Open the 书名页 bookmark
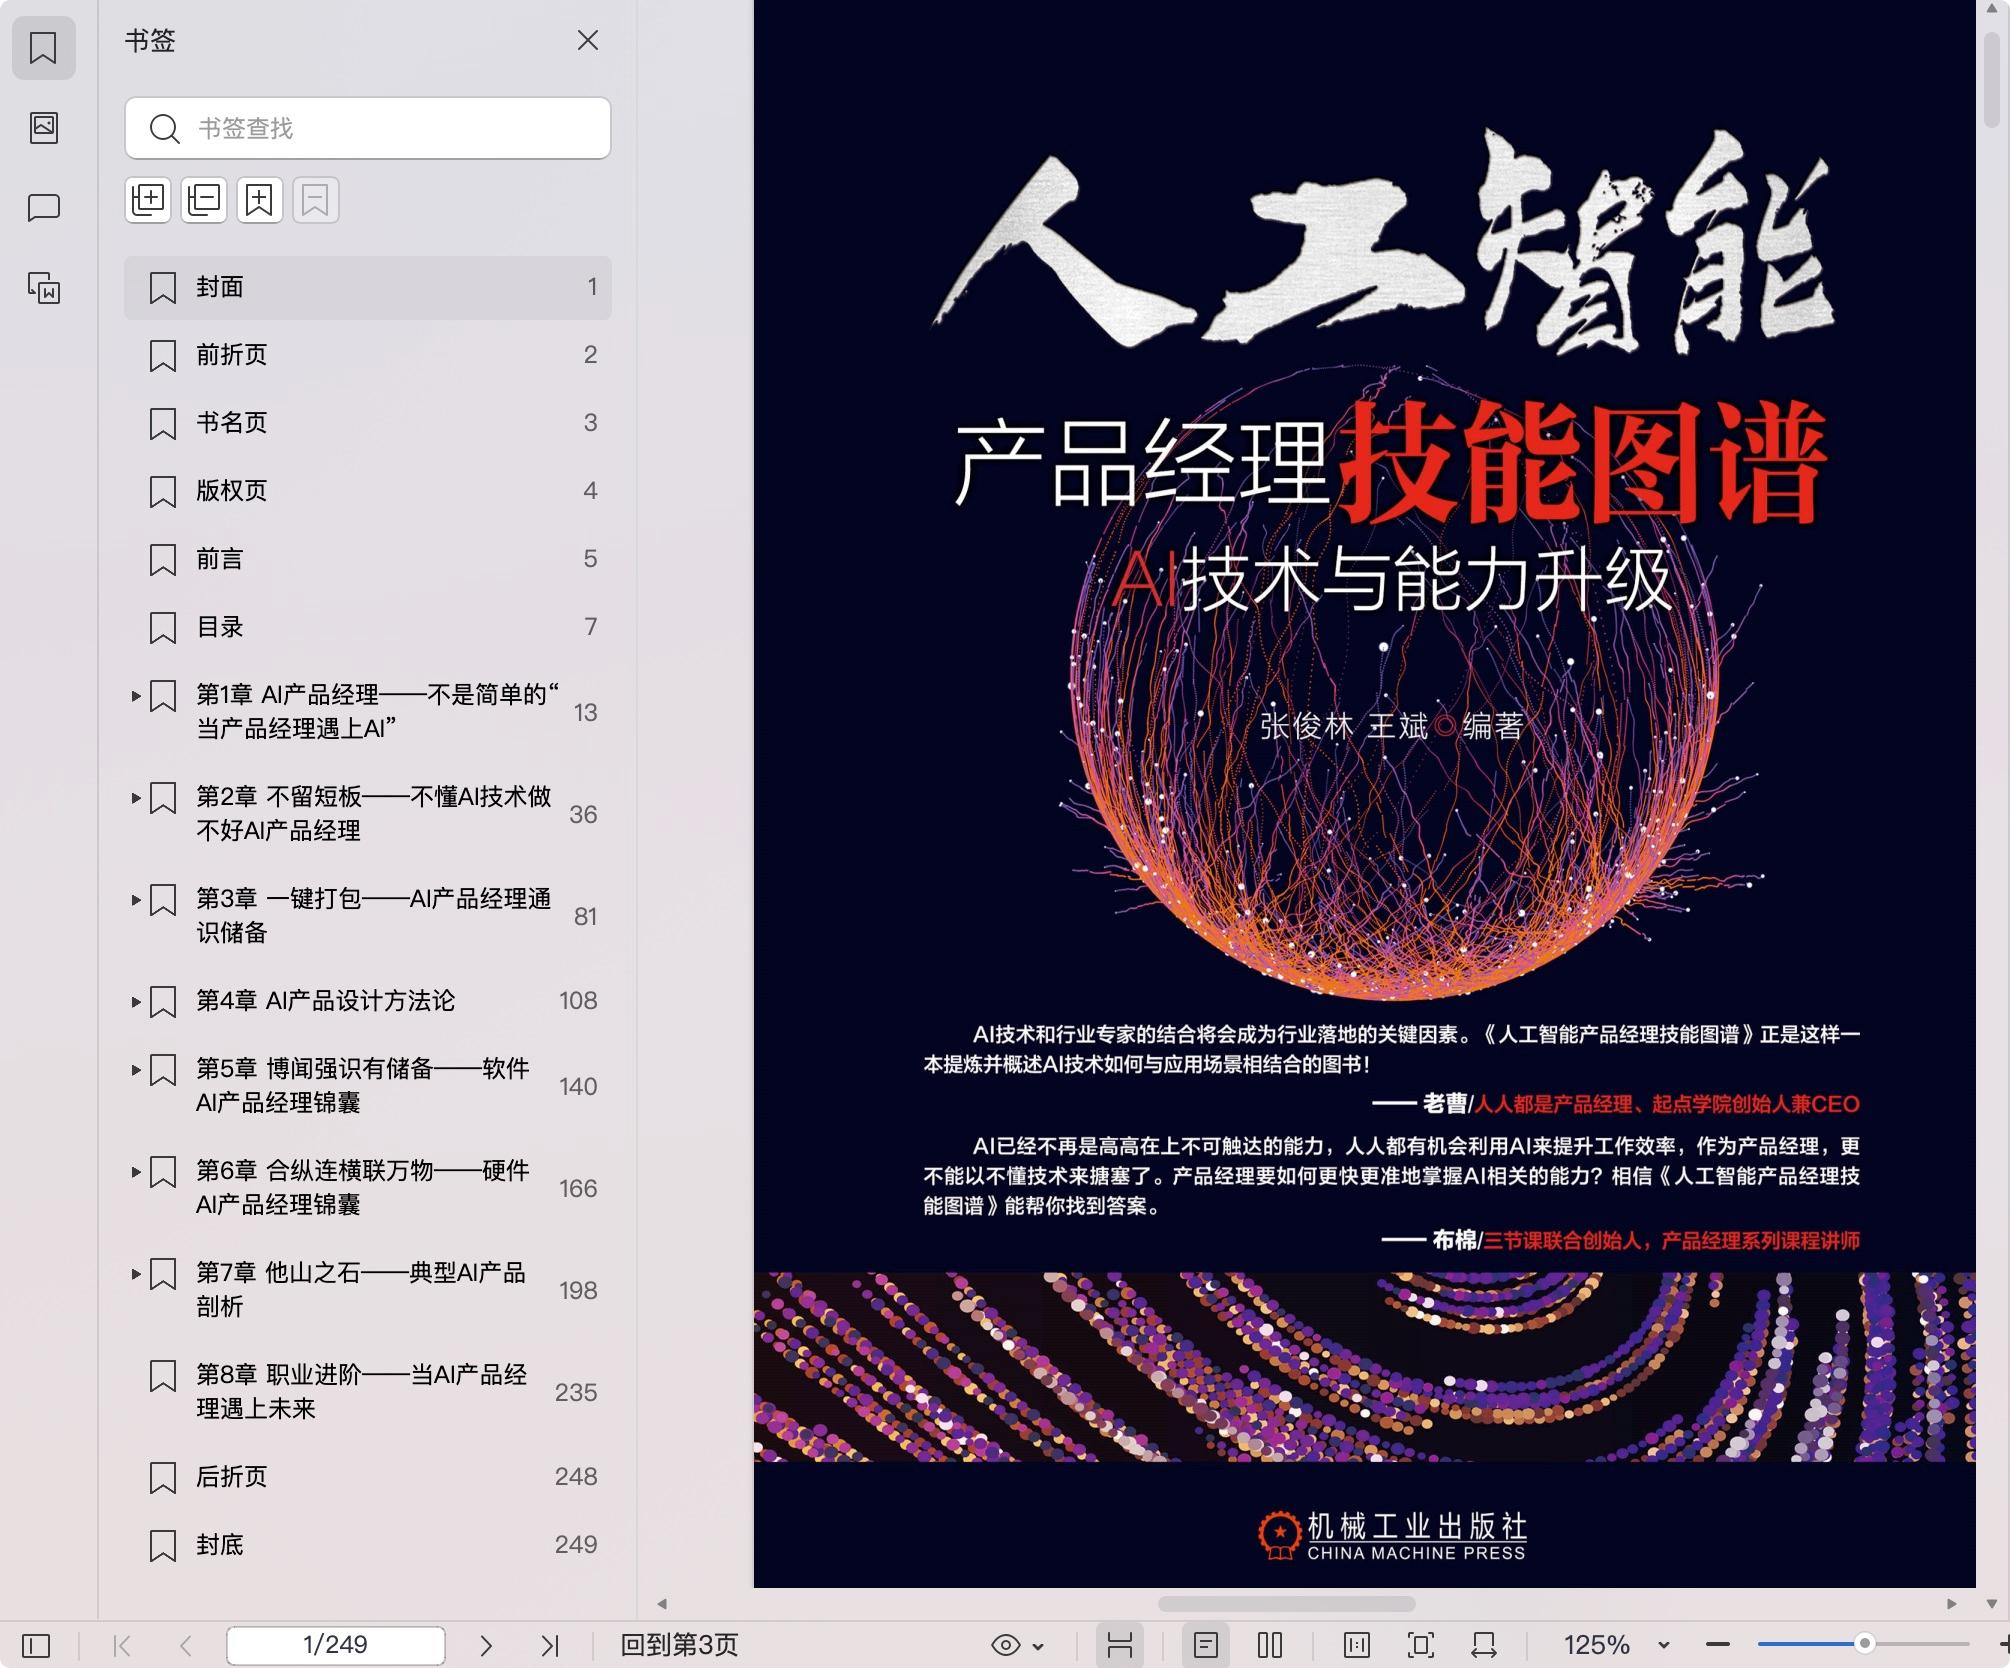 (x=367, y=423)
